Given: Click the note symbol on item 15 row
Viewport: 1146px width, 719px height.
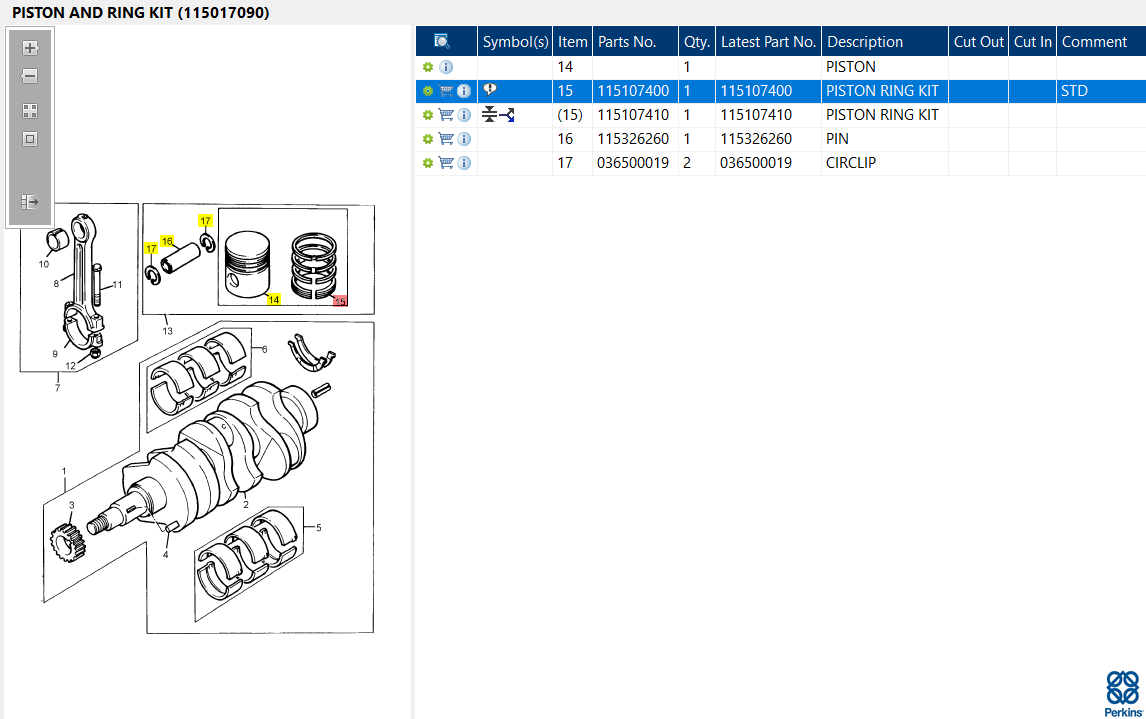Looking at the screenshot, I should [490, 90].
